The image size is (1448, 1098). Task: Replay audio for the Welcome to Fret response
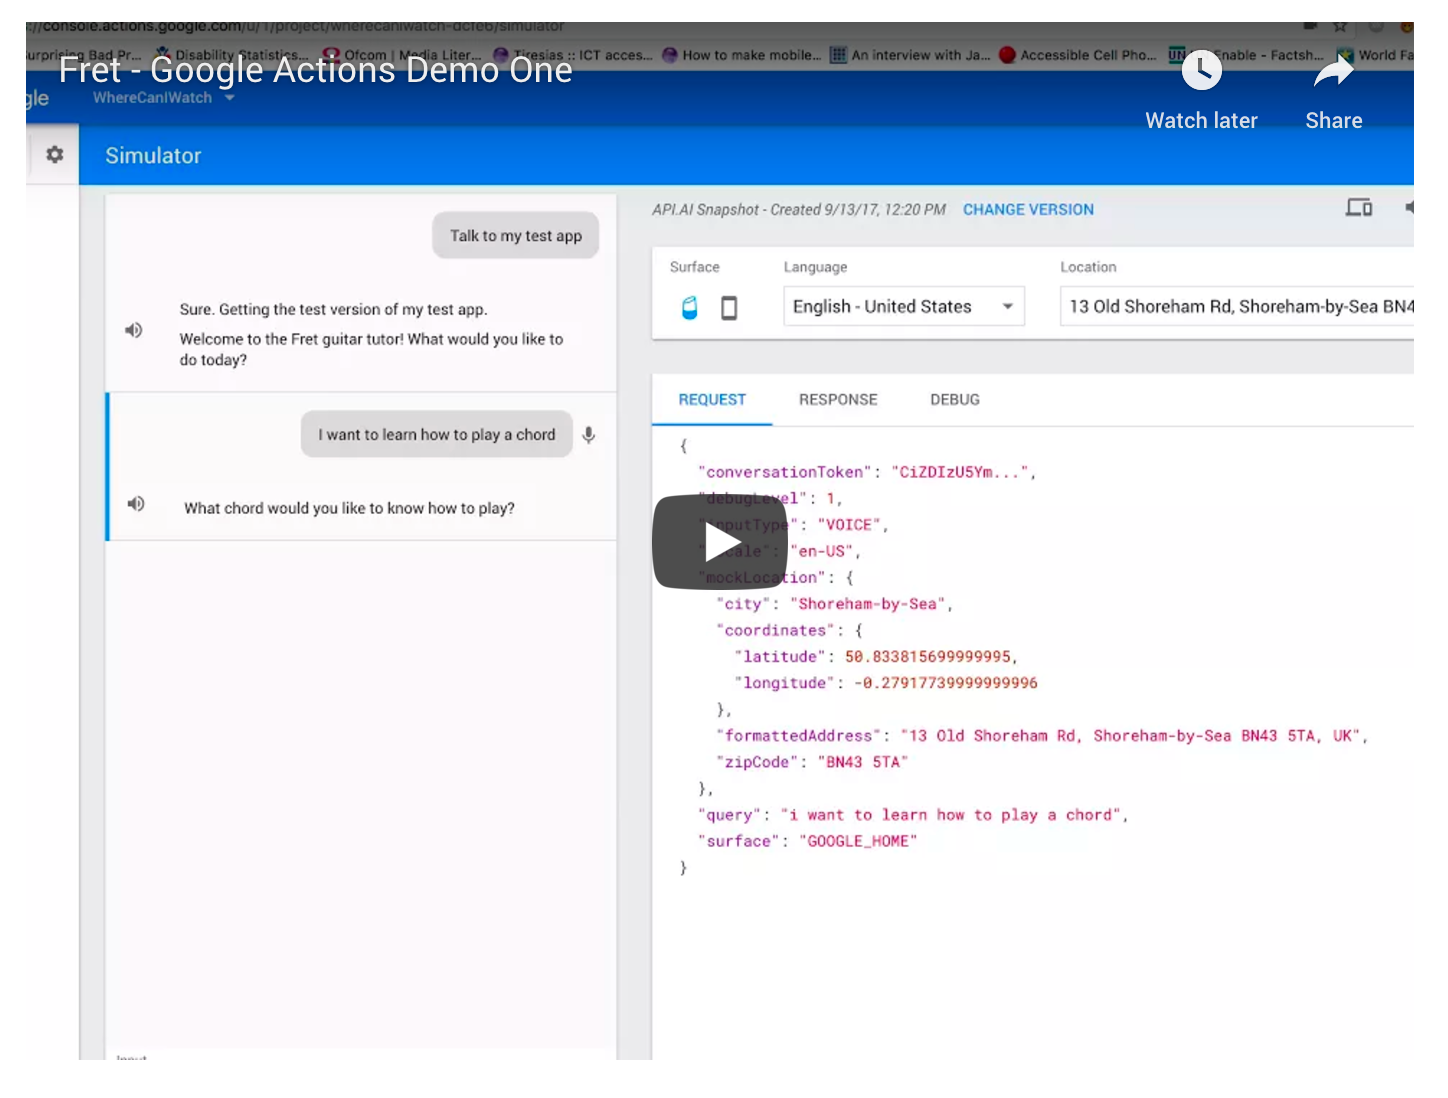[x=134, y=330]
